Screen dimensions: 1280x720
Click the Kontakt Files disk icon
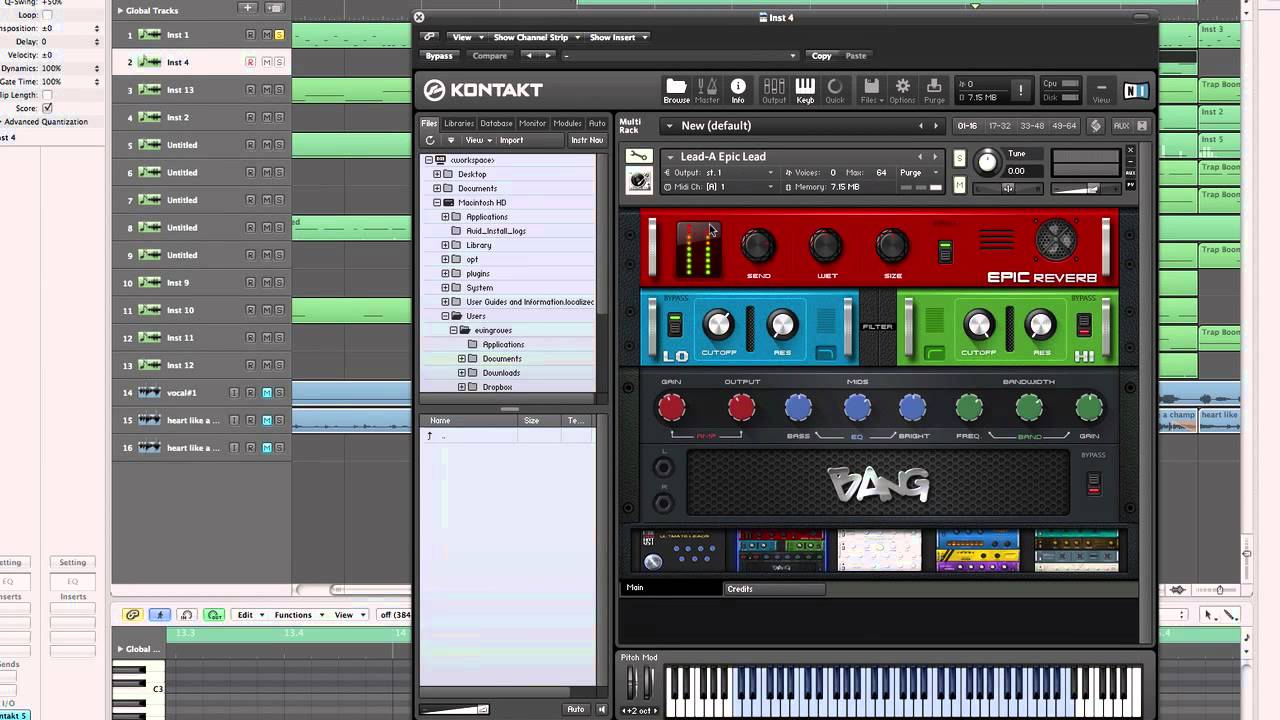pos(871,90)
